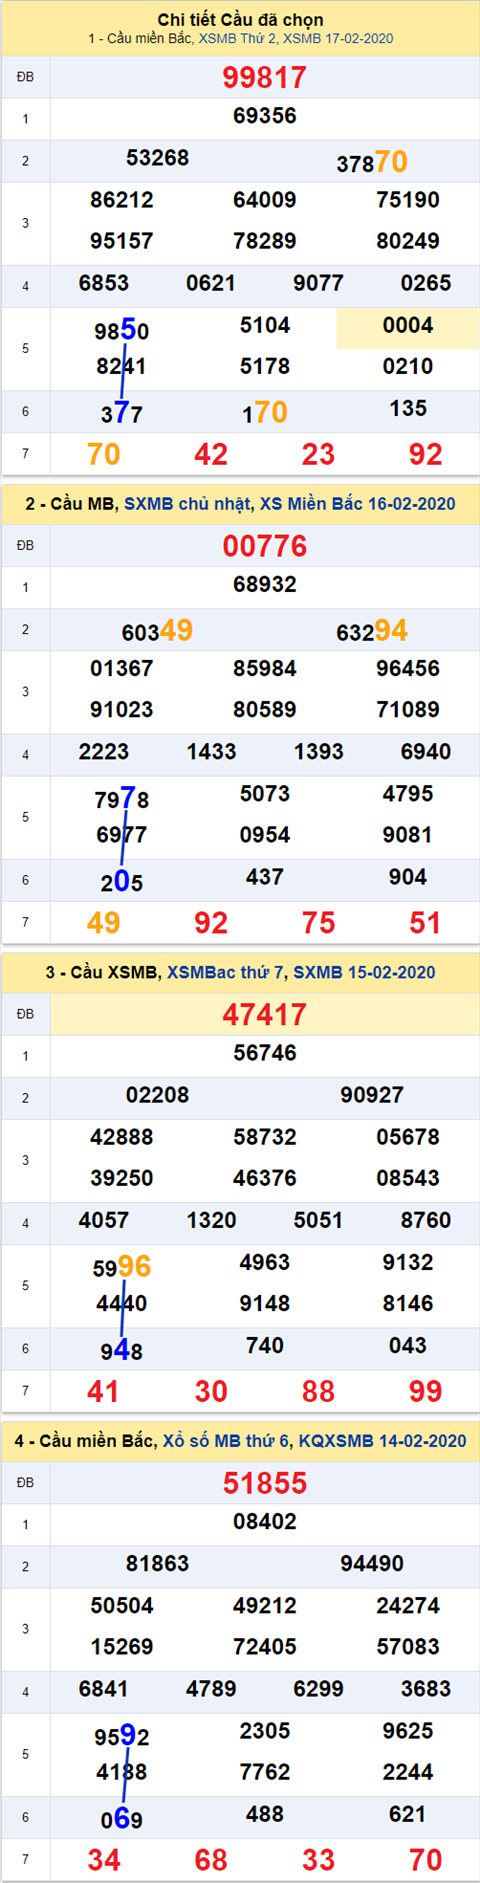
Task: Open link XSMB Thứ 2 in first header
Action: point(238,39)
